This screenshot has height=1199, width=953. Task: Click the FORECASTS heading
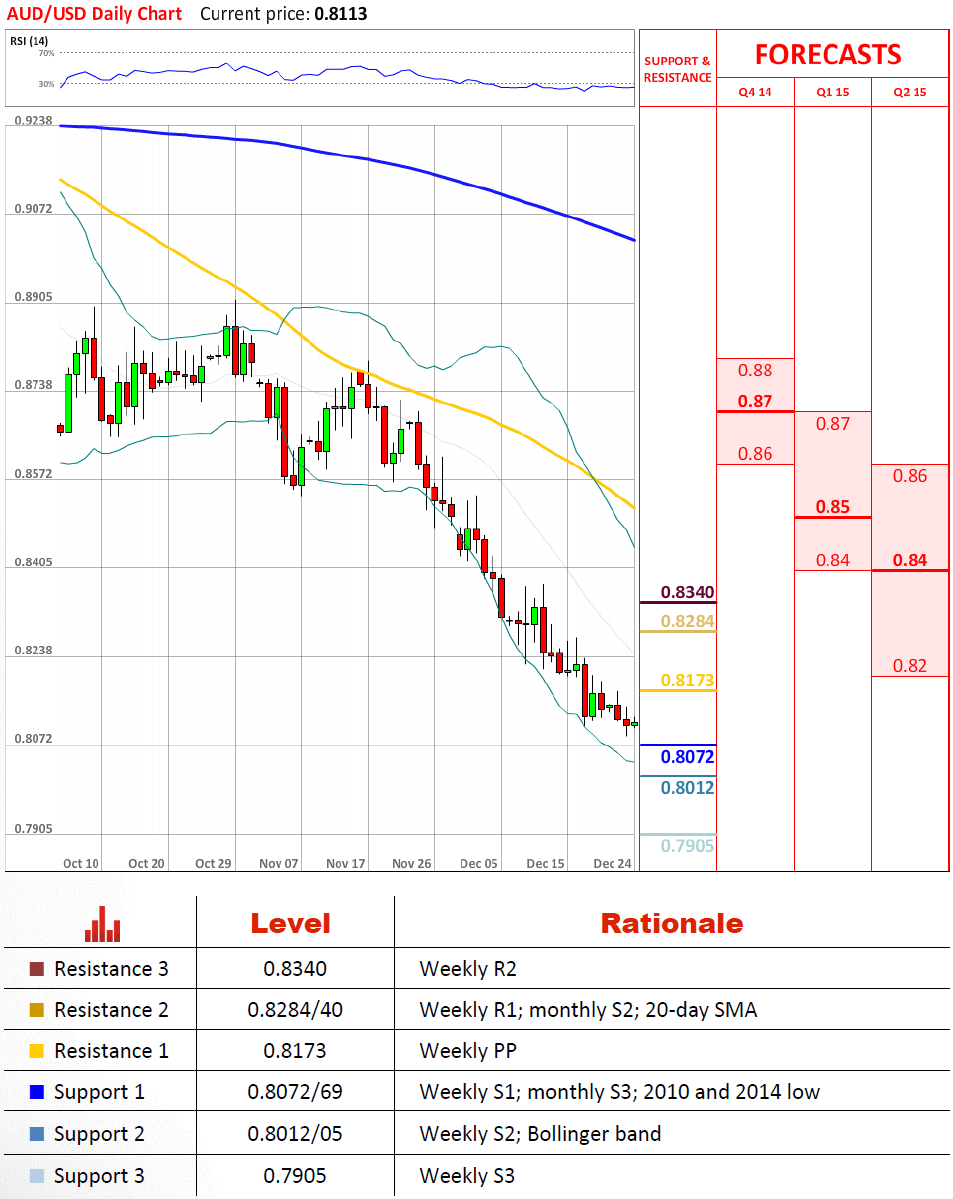coord(828,54)
